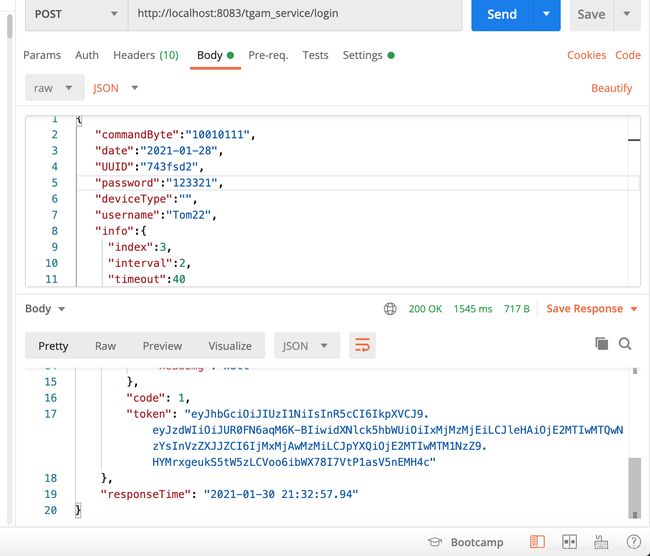
Task: Select the Pretty response view
Action: (x=53, y=346)
